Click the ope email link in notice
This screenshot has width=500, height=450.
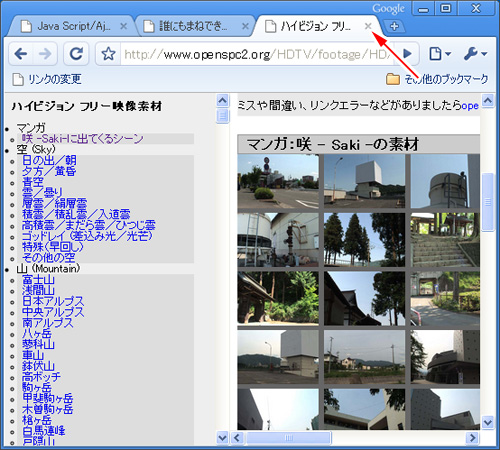[x=470, y=106]
